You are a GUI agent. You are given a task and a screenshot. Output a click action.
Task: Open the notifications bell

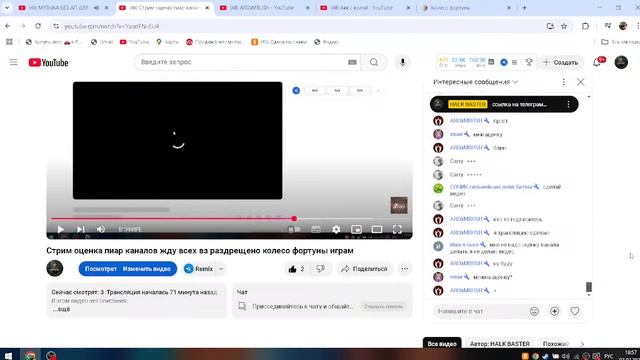(x=597, y=62)
